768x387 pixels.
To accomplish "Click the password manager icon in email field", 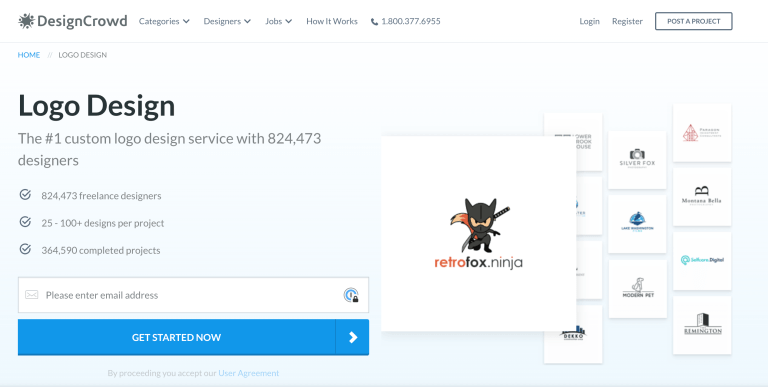I will (x=351, y=295).
